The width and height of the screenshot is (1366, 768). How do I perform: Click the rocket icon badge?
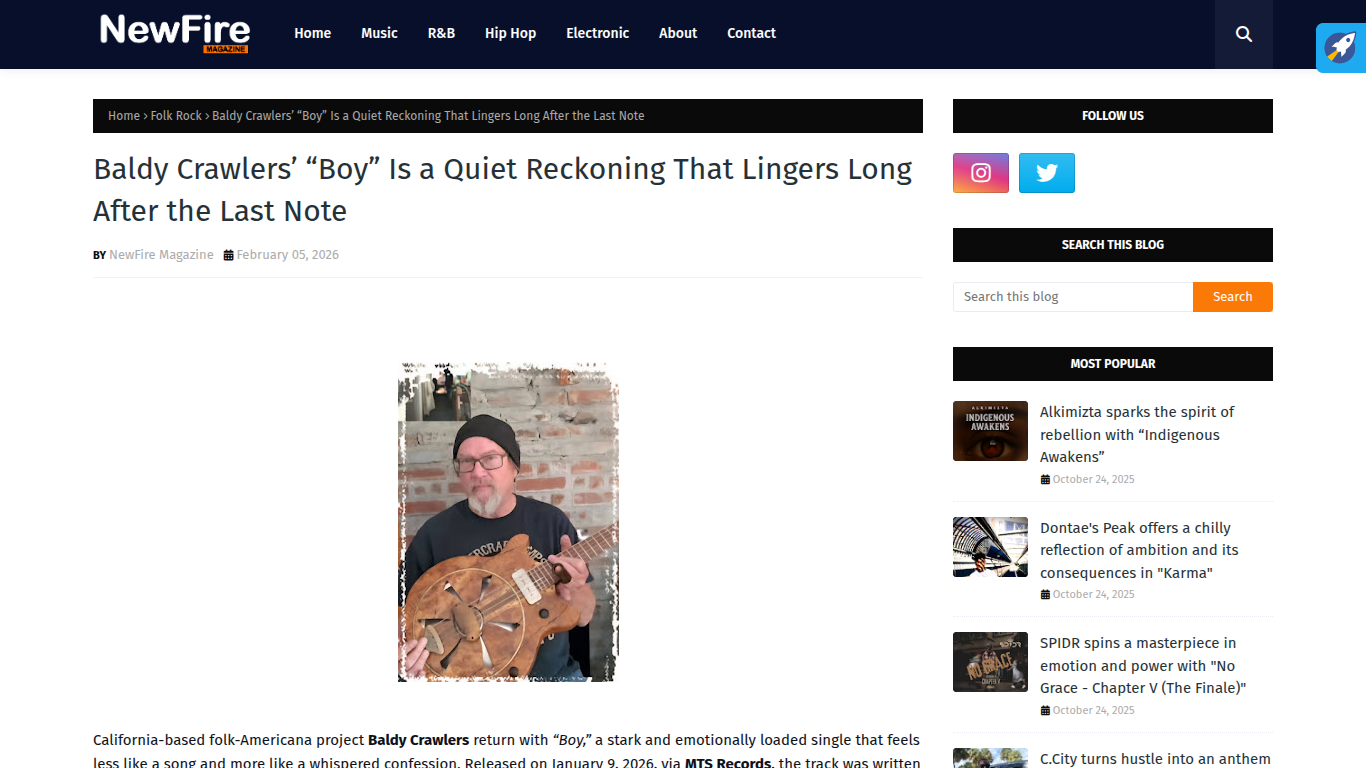coord(1341,48)
